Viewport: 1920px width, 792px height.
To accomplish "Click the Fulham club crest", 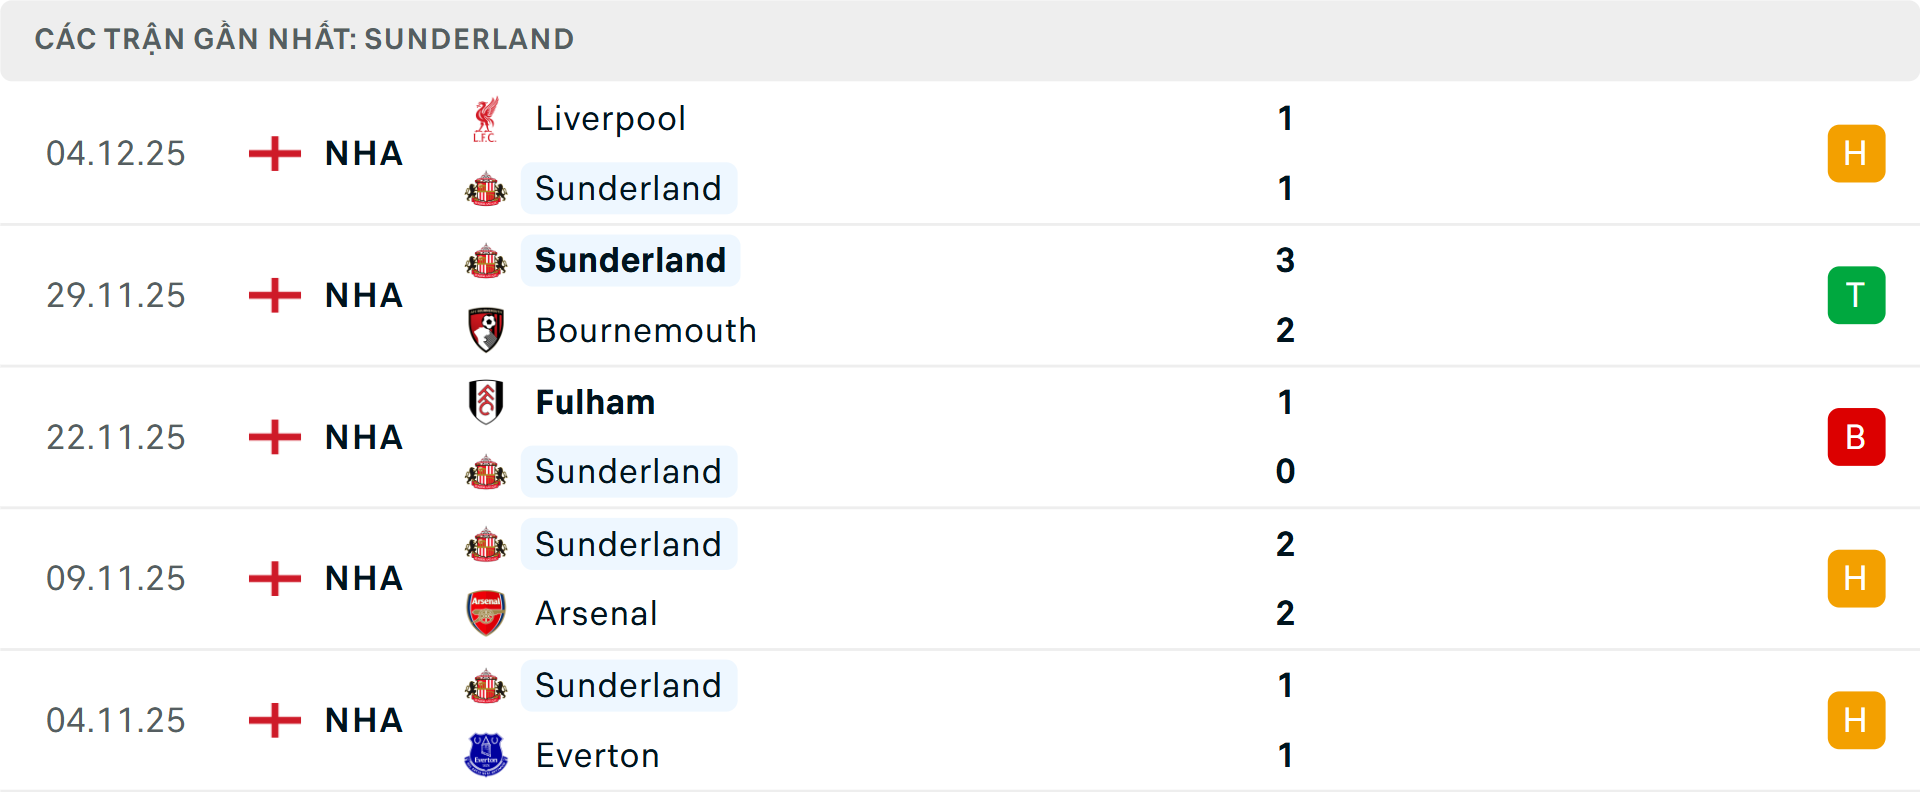I will click(486, 402).
